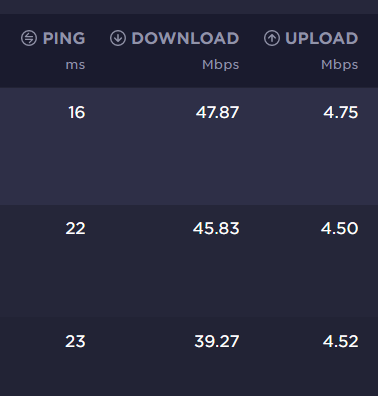Select the 39.27 download speed value
This screenshot has height=396, width=378.
[217, 342]
